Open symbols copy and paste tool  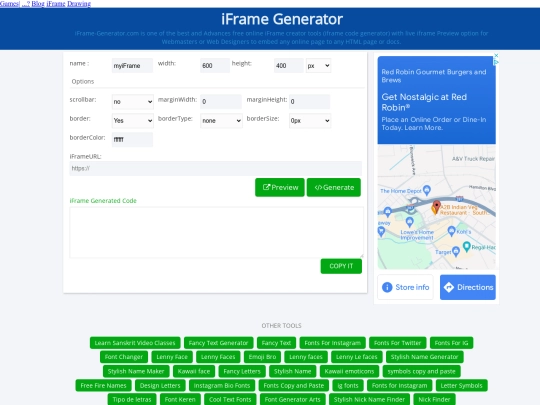[422, 371]
